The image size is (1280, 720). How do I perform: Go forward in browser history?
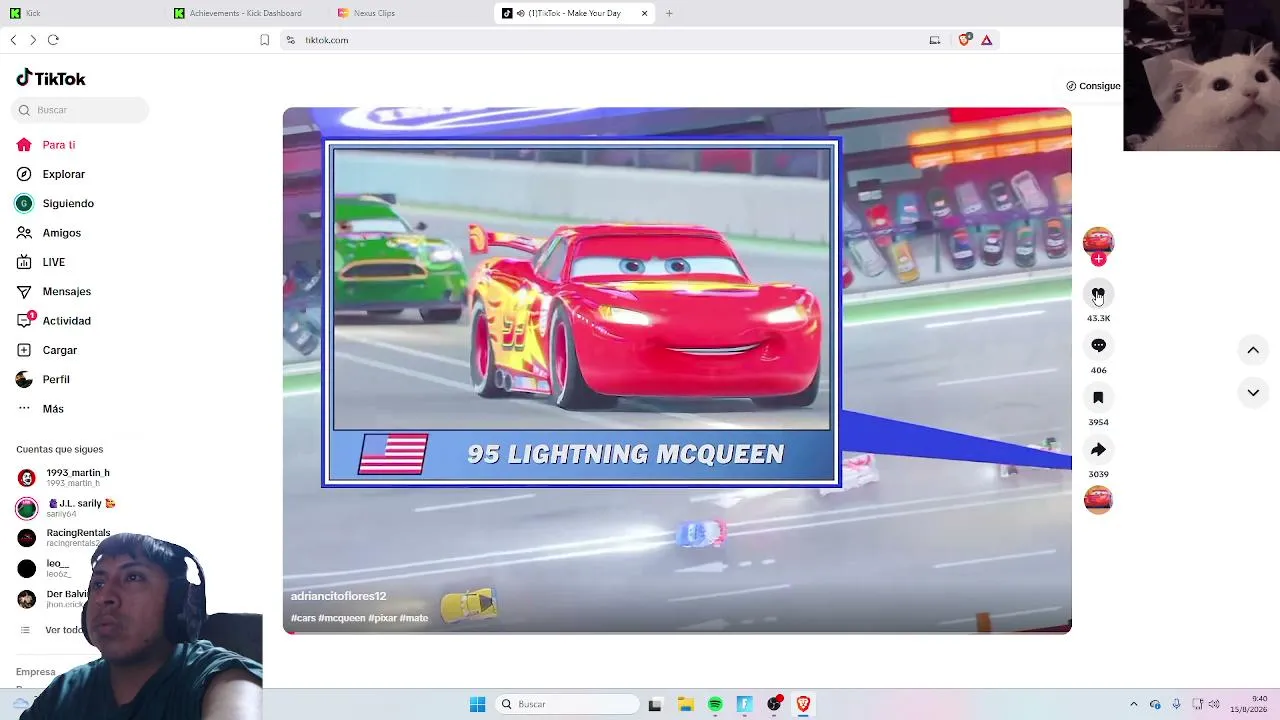(33, 40)
